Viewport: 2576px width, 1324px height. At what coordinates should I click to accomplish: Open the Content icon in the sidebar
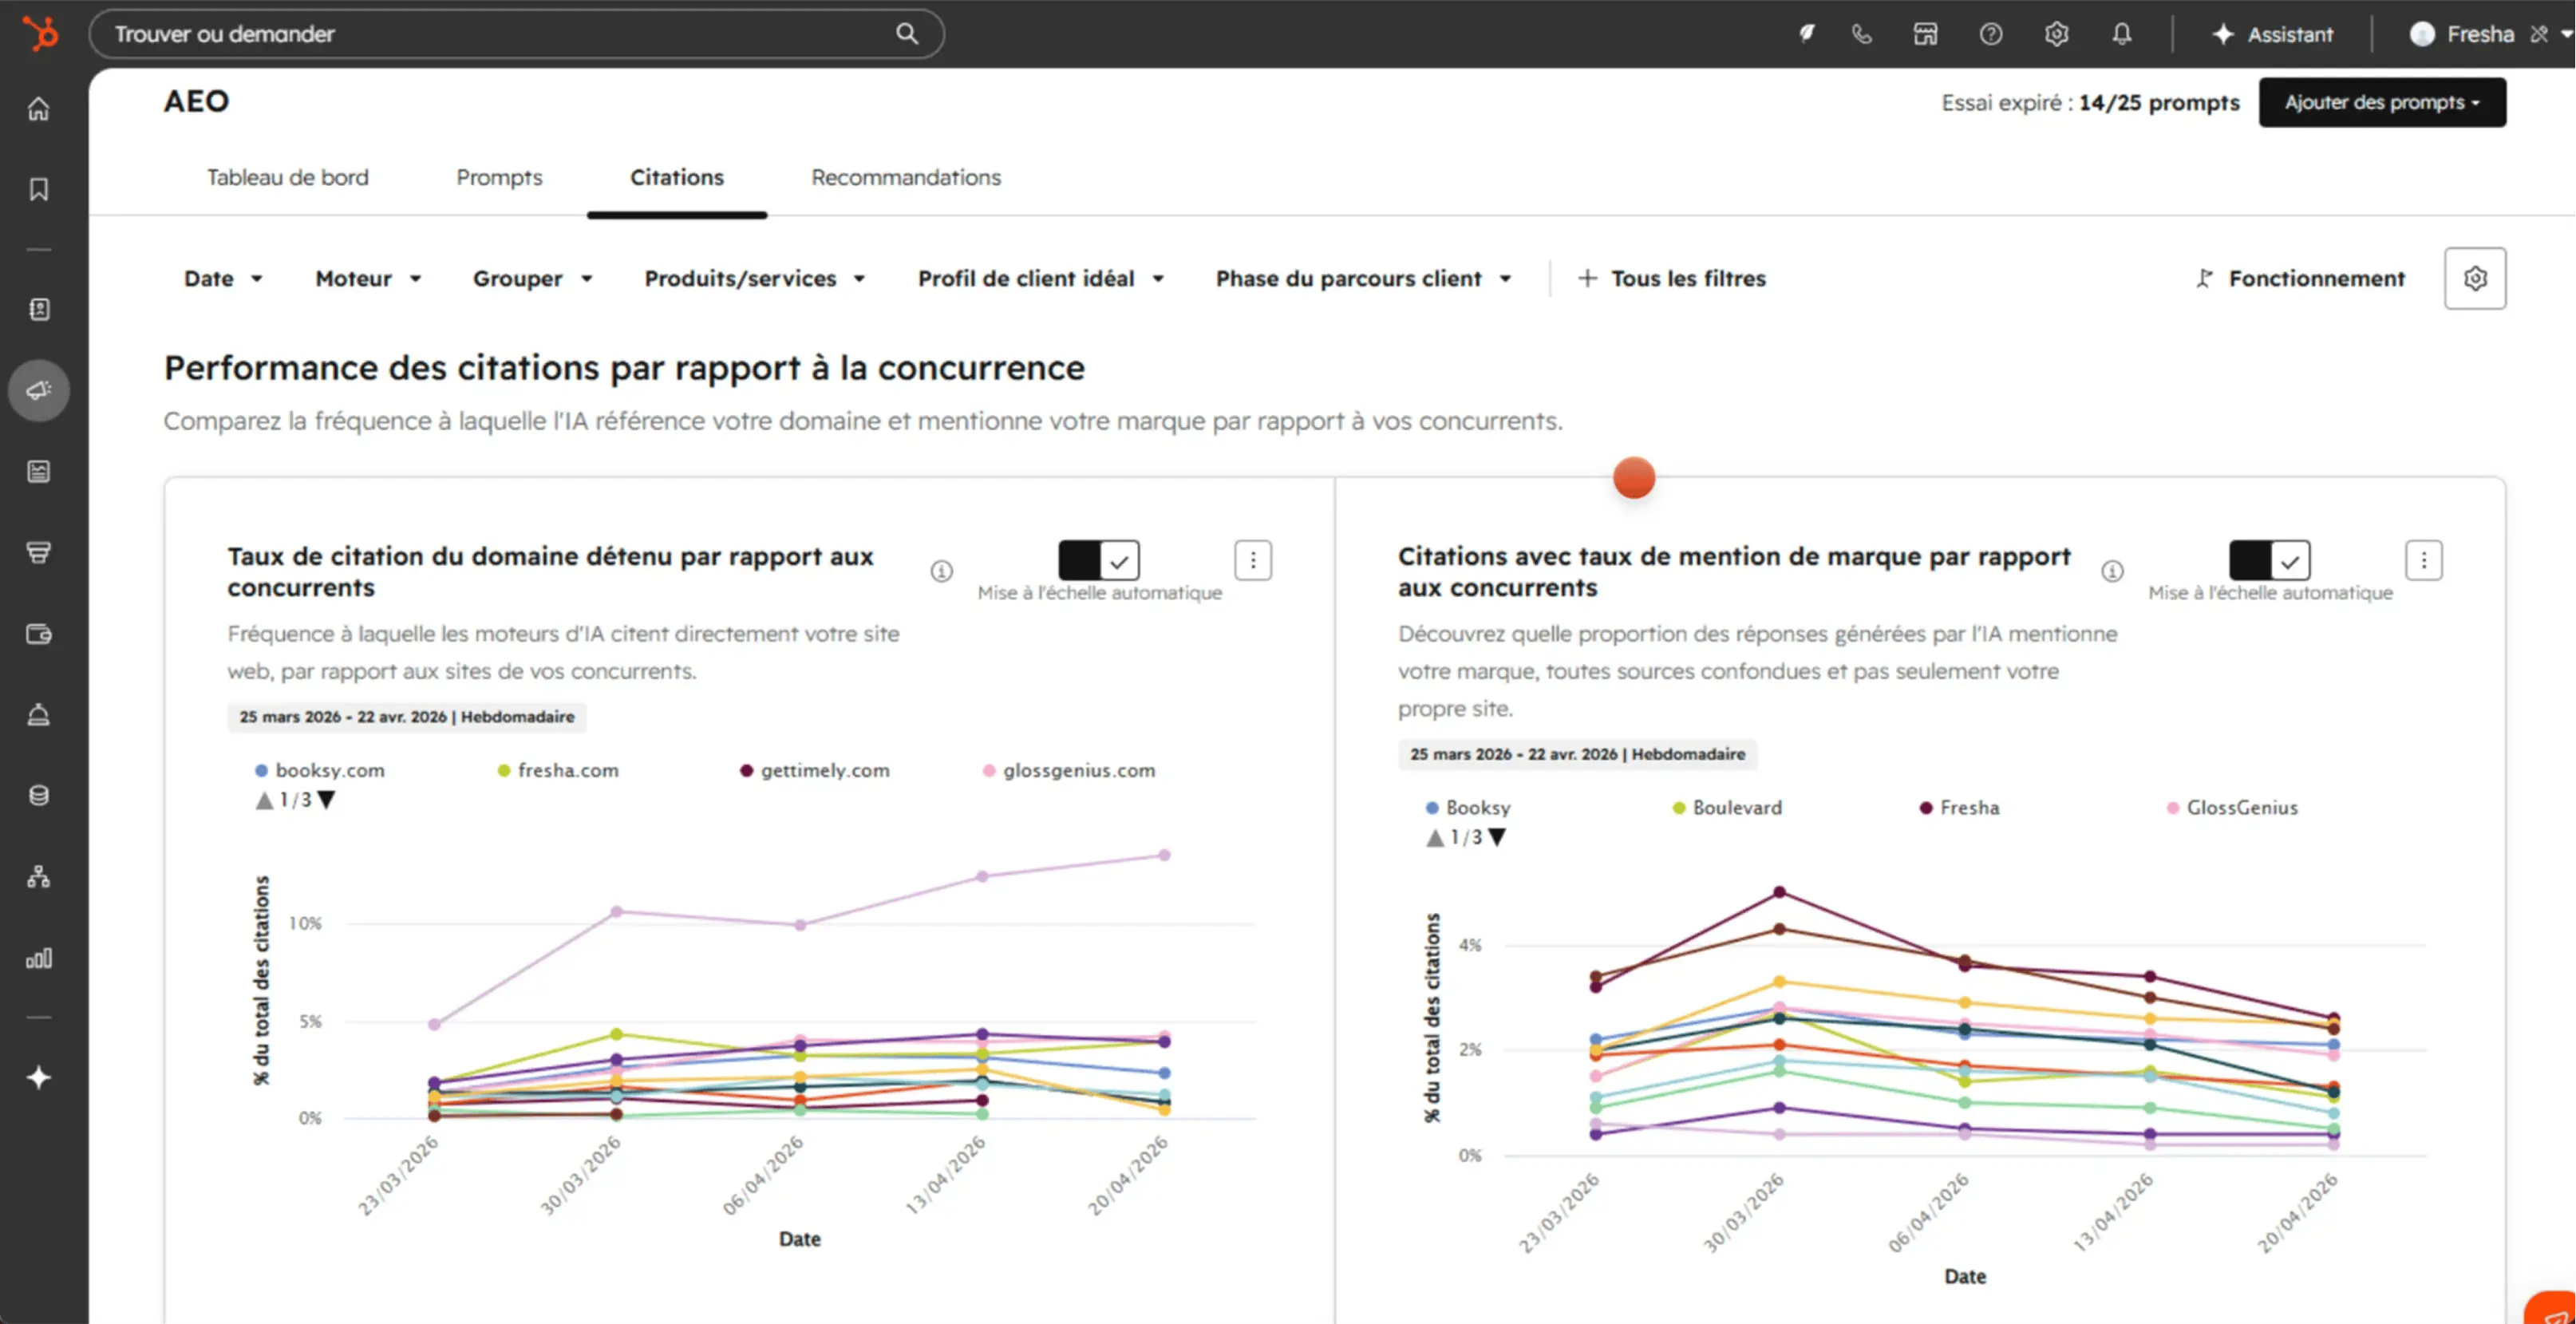[39, 471]
